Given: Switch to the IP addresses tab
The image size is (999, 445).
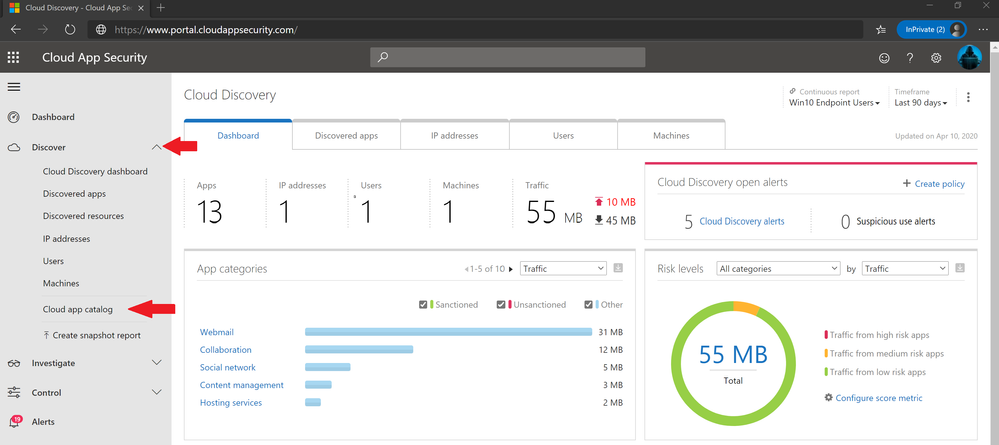Looking at the screenshot, I should point(455,135).
